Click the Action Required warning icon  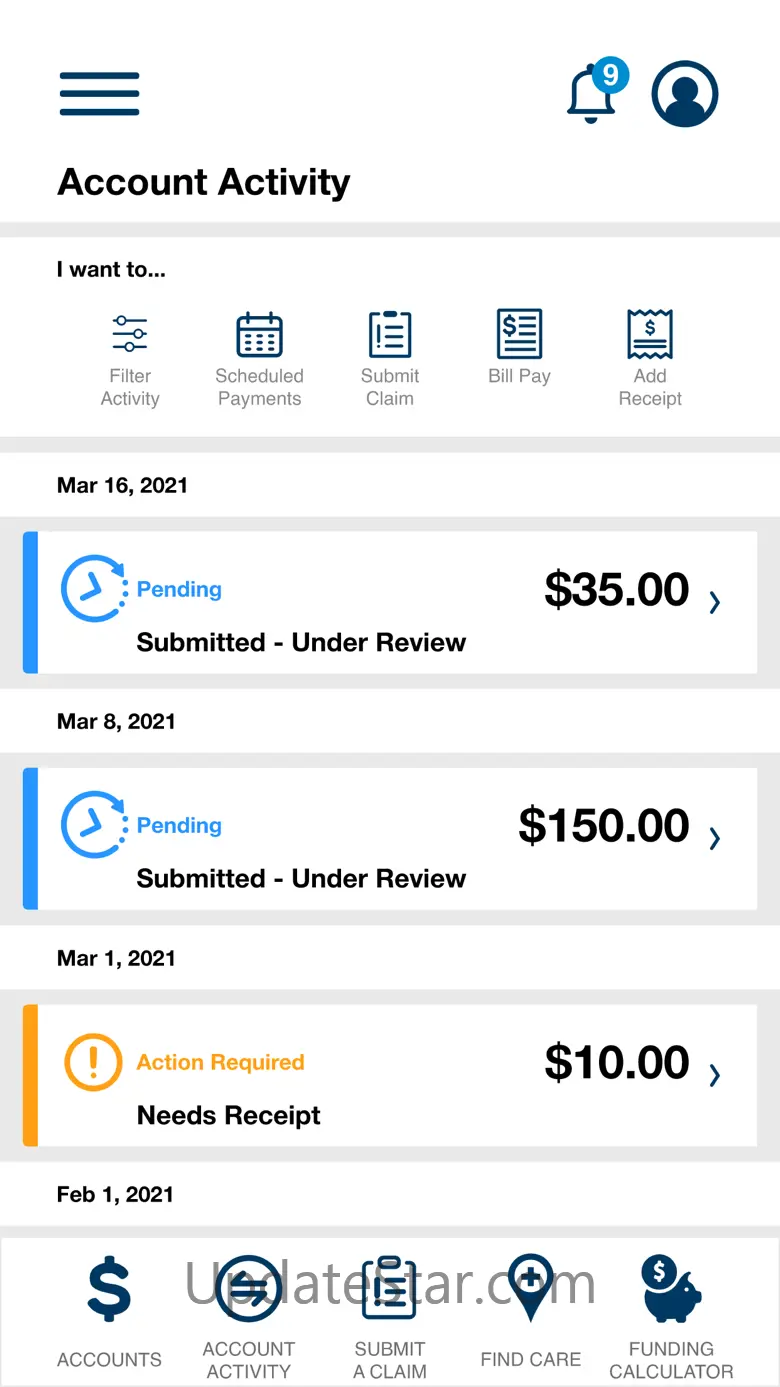[x=93, y=1062]
